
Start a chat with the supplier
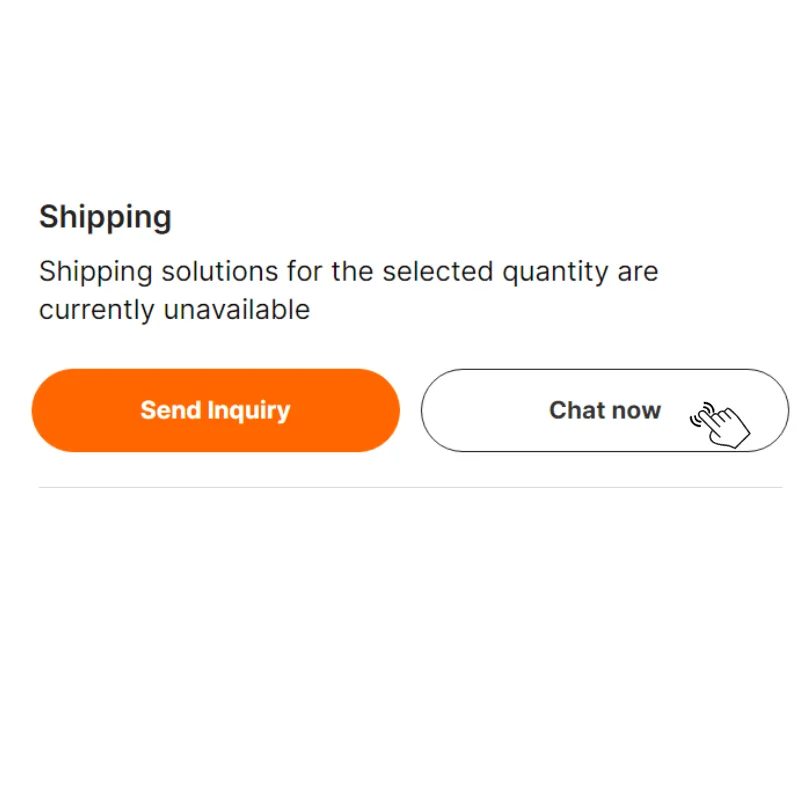pyautogui.click(x=604, y=410)
